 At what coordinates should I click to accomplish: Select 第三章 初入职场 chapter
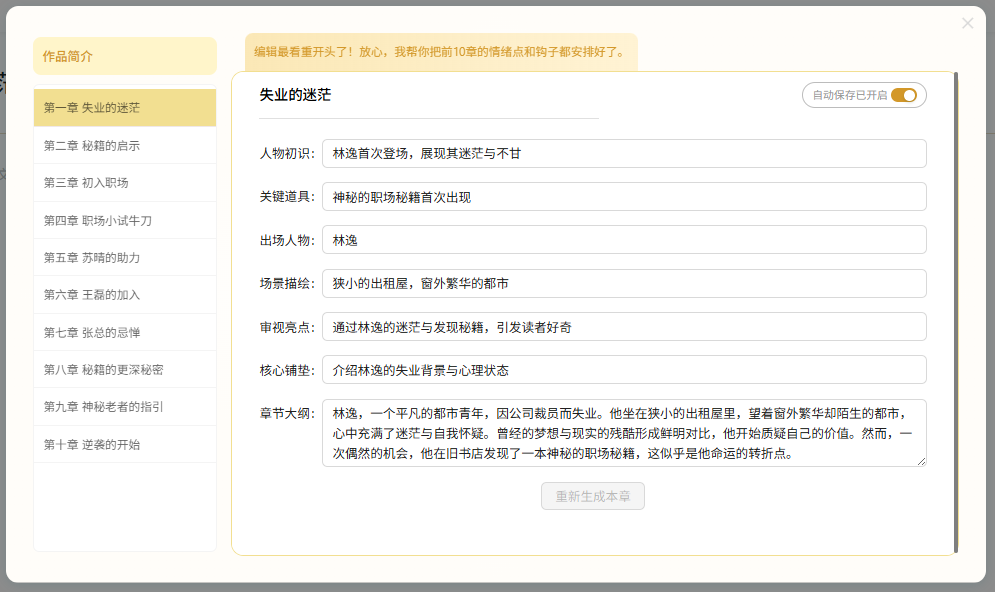pos(125,183)
